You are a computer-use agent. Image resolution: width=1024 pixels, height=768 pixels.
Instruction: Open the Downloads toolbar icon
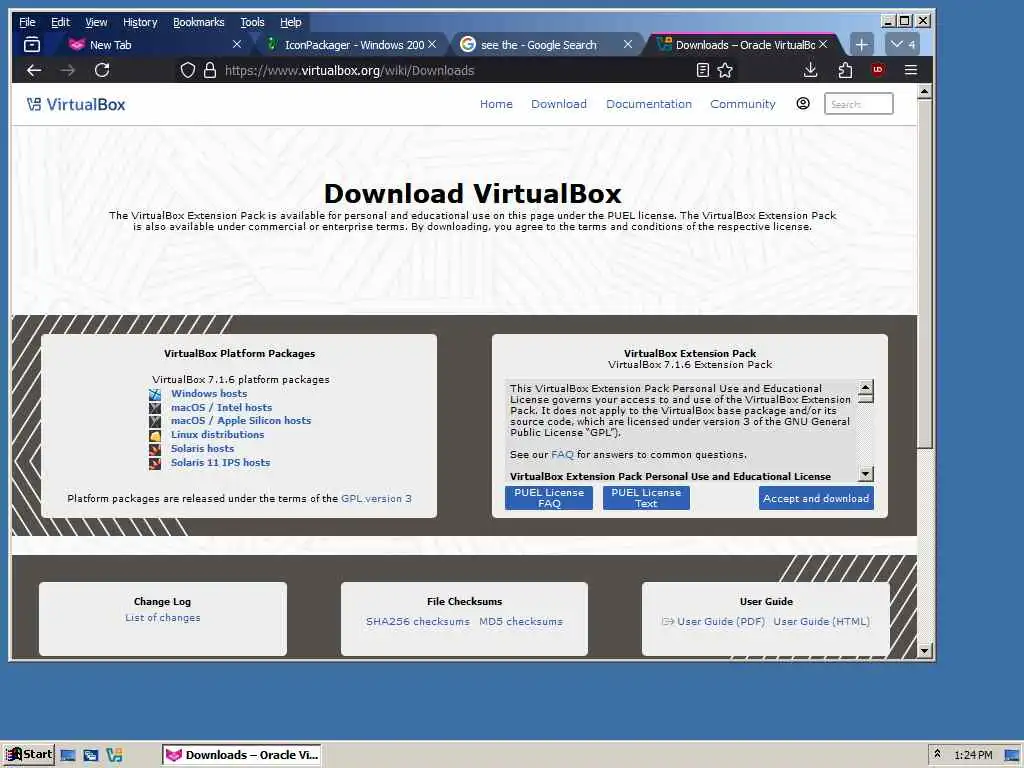[810, 70]
